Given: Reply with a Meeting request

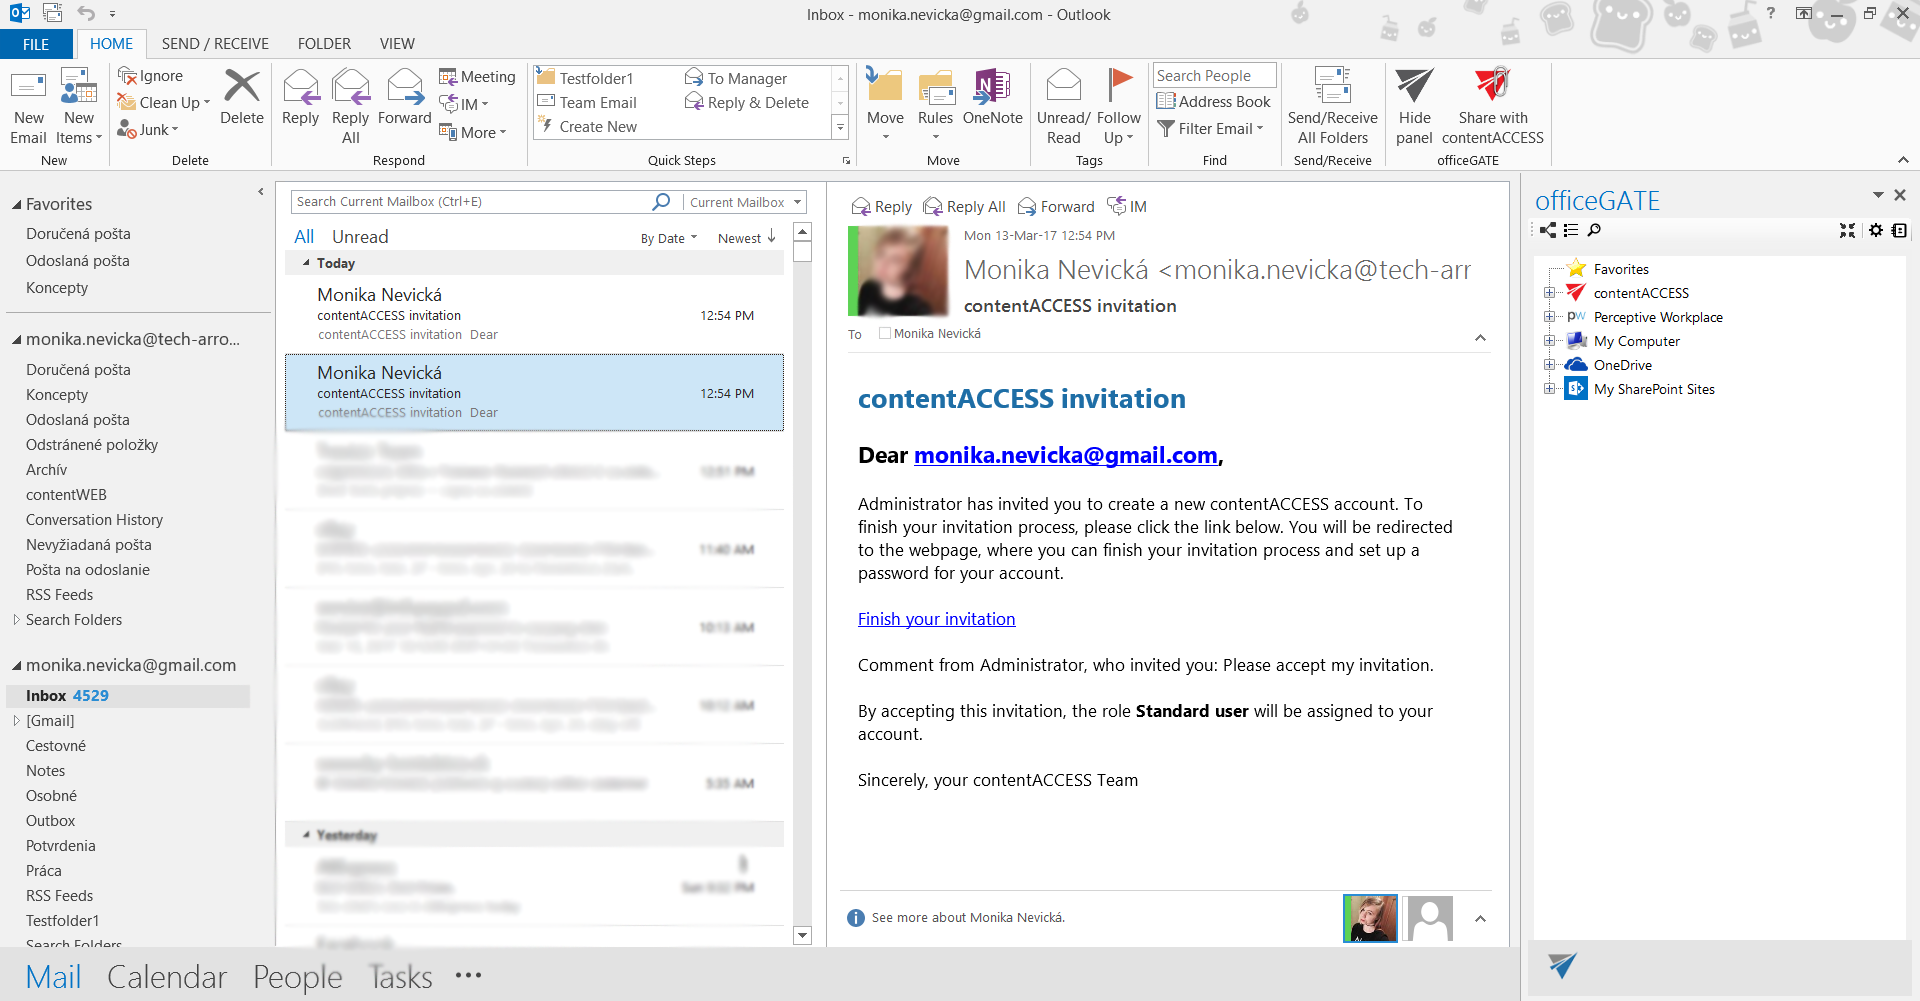Looking at the screenshot, I should pyautogui.click(x=477, y=77).
